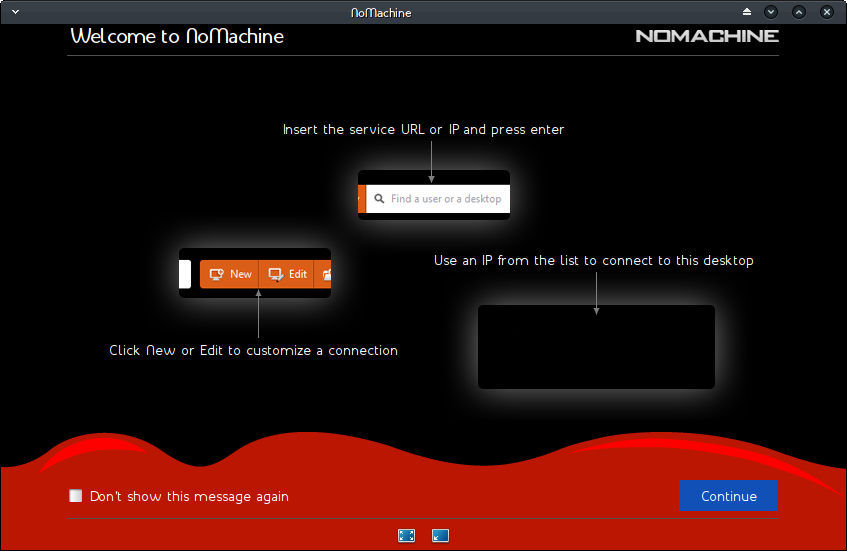Click "Click New or Edit to customize" text
This screenshot has width=847, height=551.
click(210, 351)
